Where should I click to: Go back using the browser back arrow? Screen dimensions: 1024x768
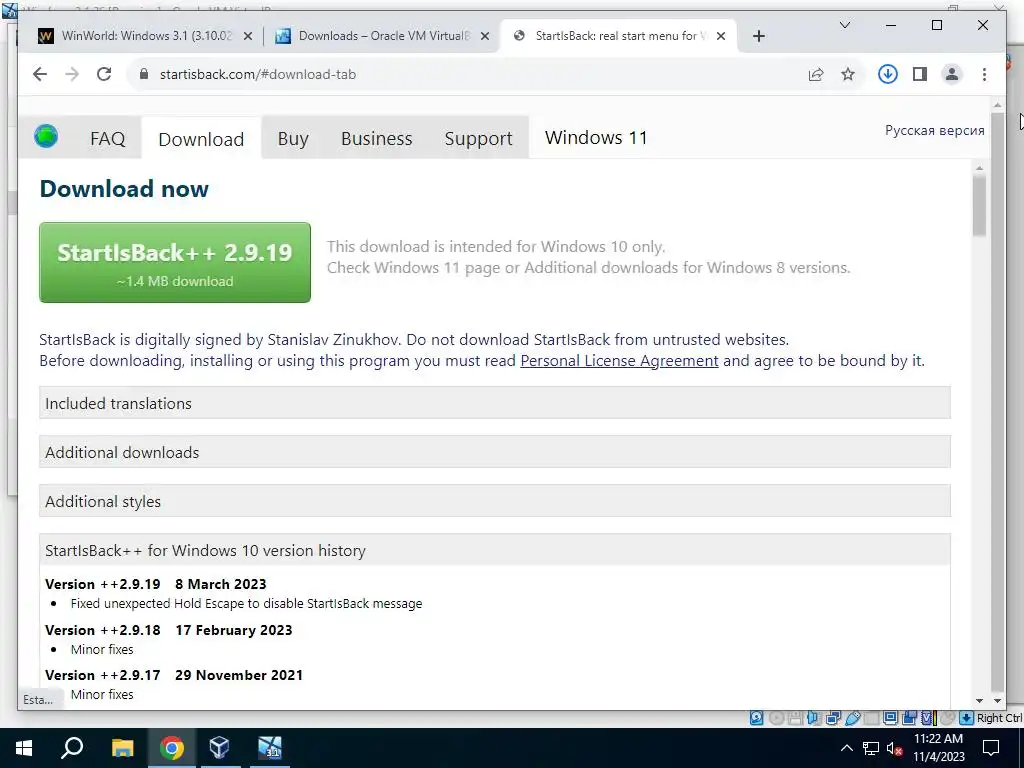tap(40, 74)
